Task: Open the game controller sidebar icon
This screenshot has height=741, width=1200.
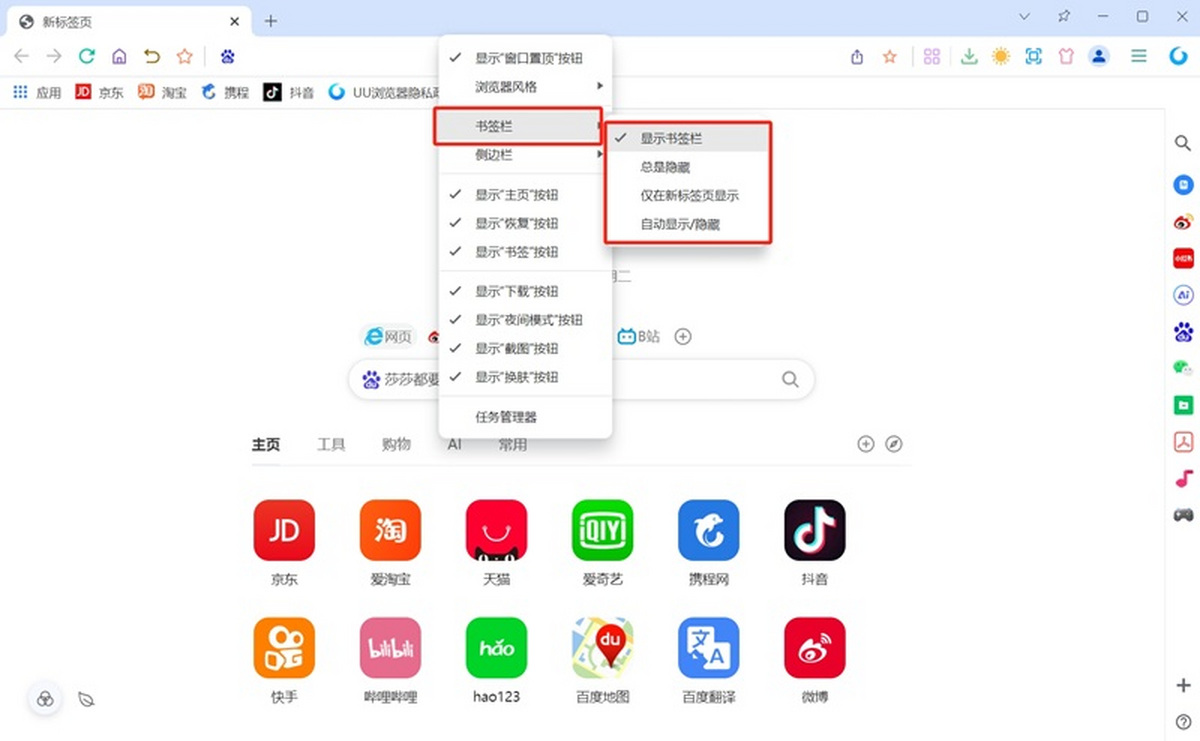Action: pyautogui.click(x=1183, y=514)
